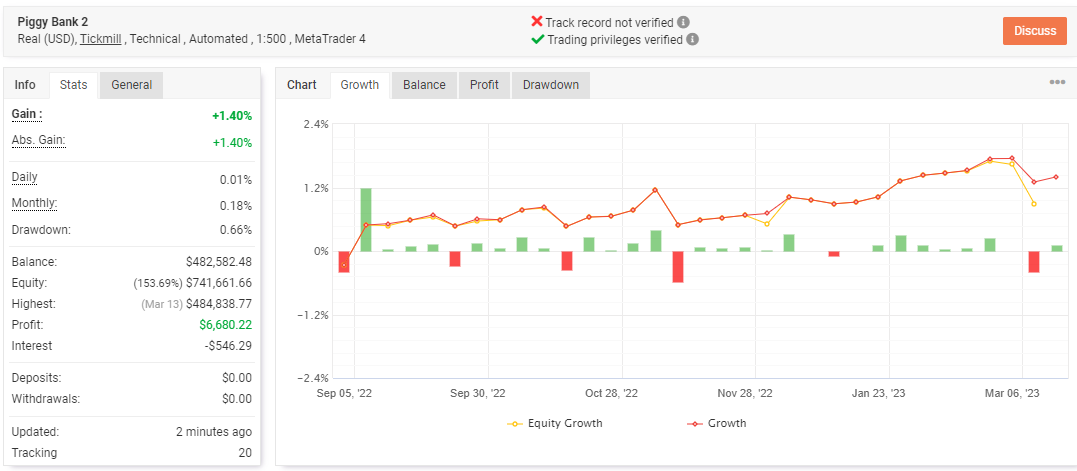Switch to the General tab

tap(132, 85)
